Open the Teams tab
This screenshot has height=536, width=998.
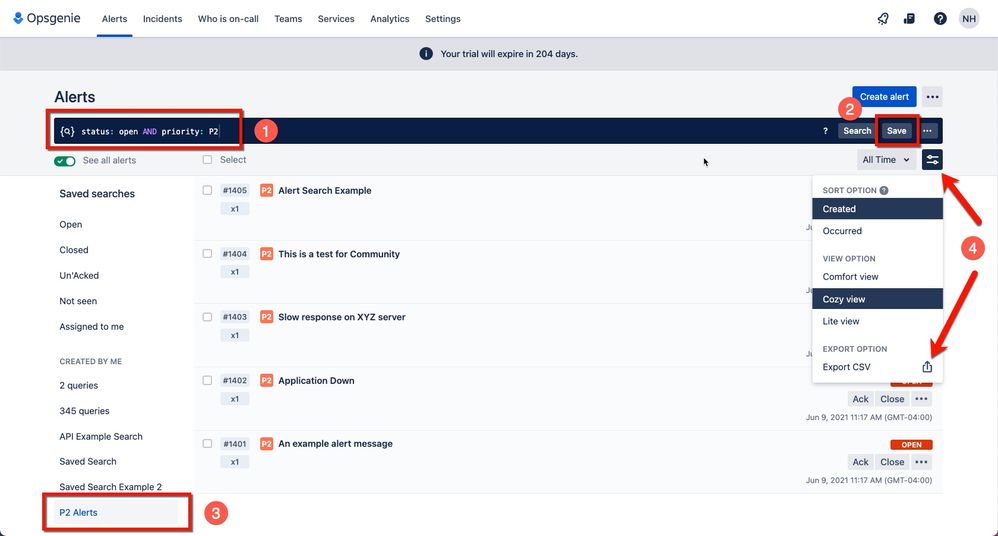click(288, 19)
